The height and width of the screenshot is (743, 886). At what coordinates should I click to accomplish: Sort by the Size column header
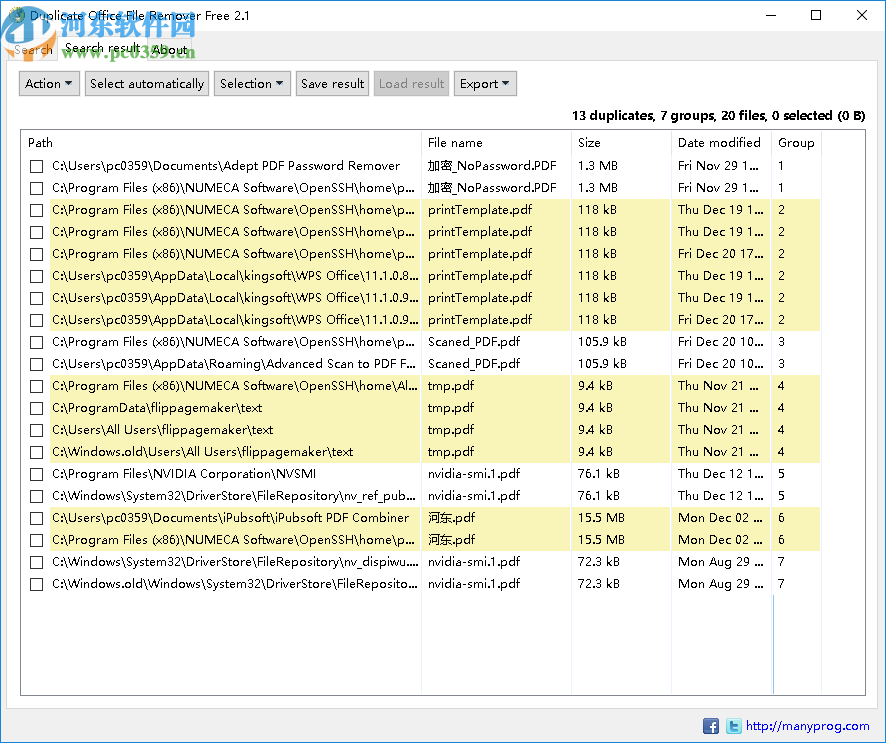point(589,142)
